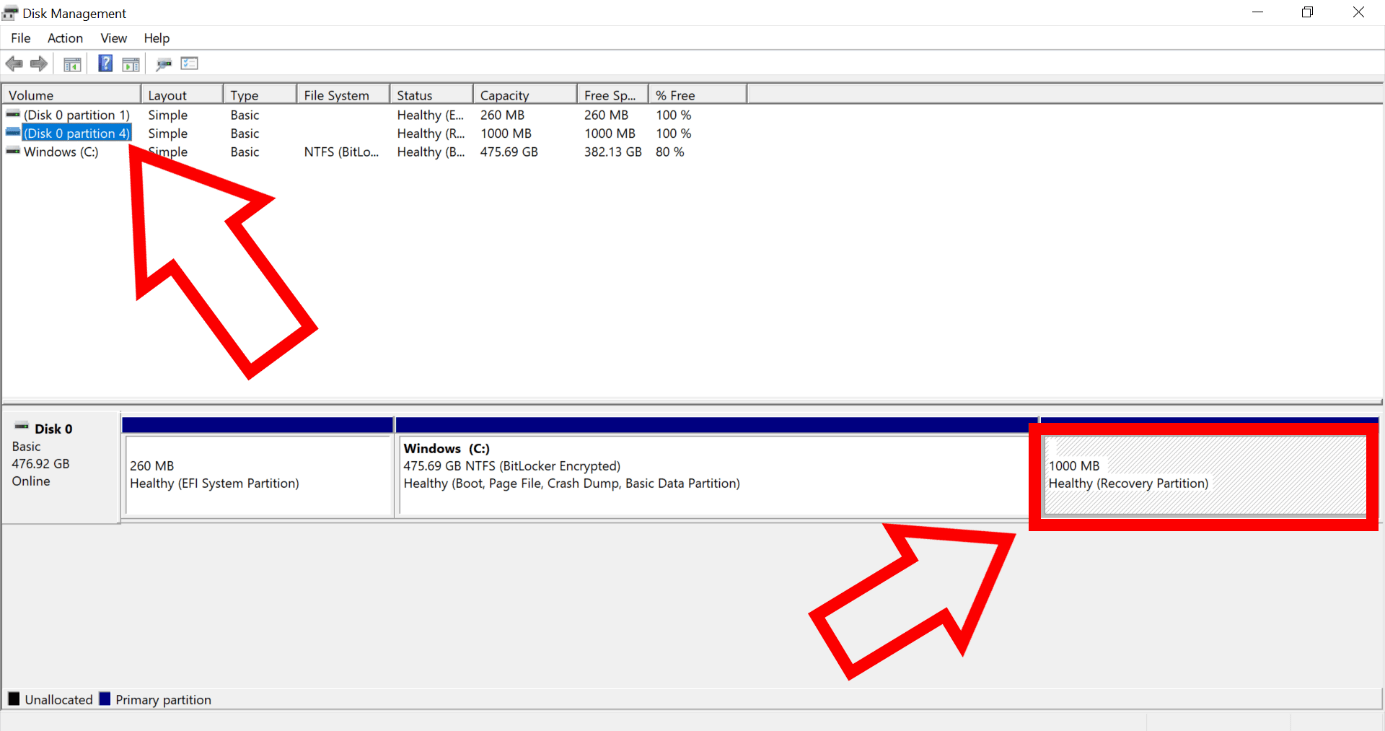Image resolution: width=1385 pixels, height=731 pixels.
Task: Open Help using the blue question mark icon
Action: point(105,63)
